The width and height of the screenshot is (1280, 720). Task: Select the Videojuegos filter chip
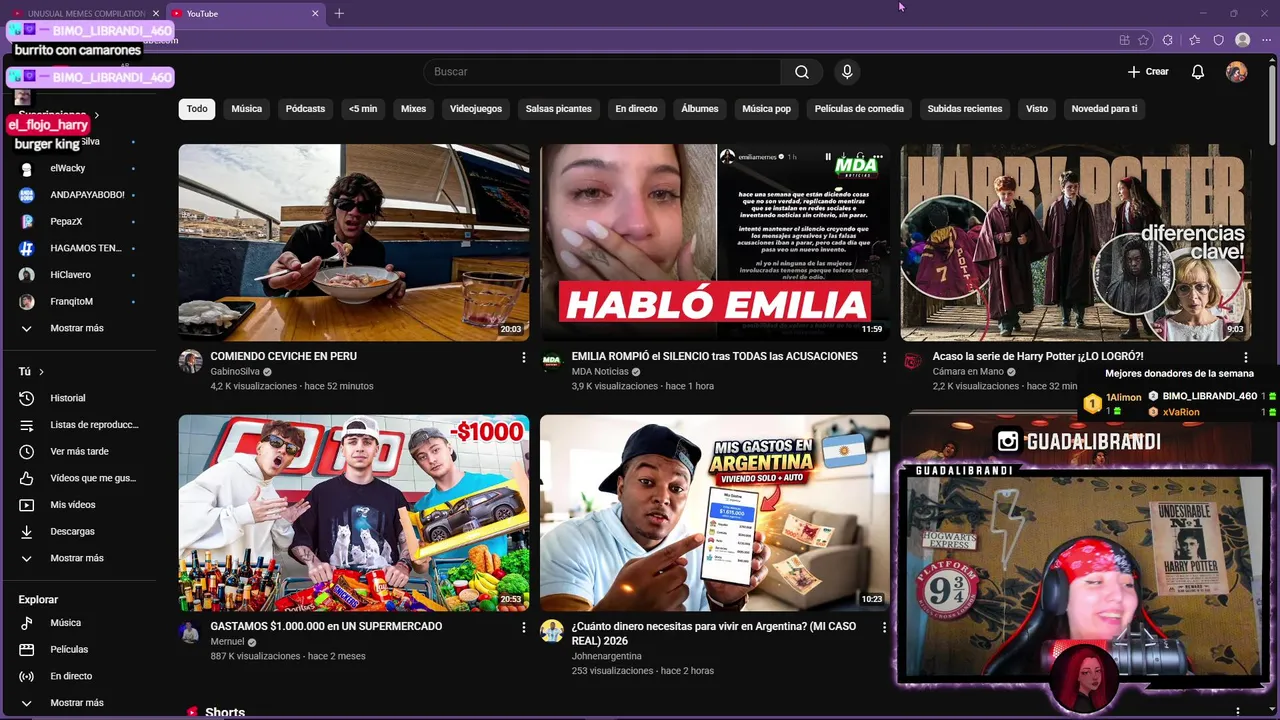pyautogui.click(x=476, y=109)
